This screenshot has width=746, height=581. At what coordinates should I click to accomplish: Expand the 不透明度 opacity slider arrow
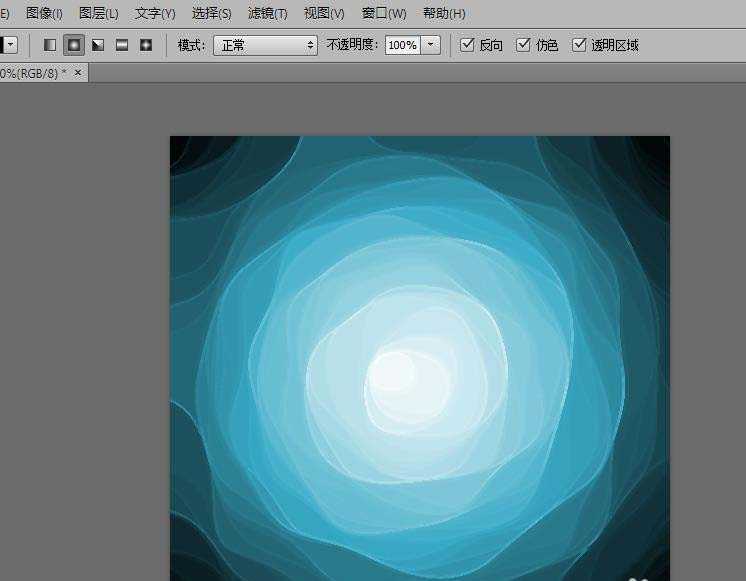431,45
